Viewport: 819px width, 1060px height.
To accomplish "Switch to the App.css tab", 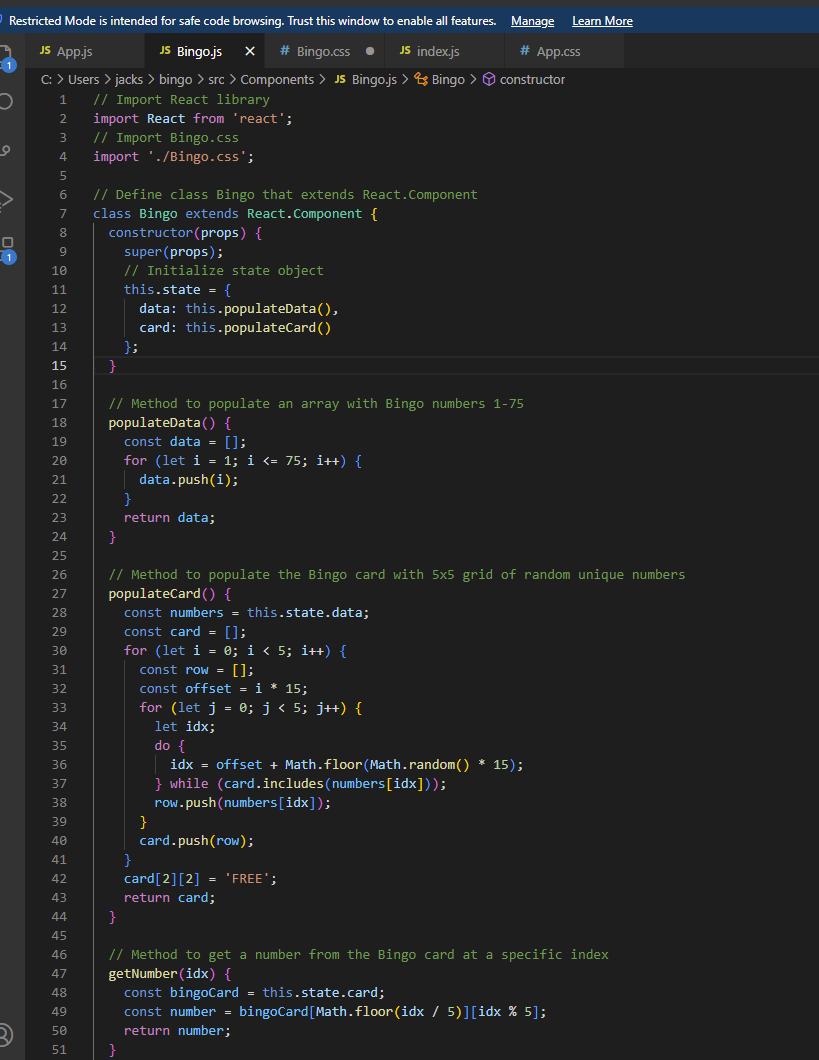I will (564, 51).
